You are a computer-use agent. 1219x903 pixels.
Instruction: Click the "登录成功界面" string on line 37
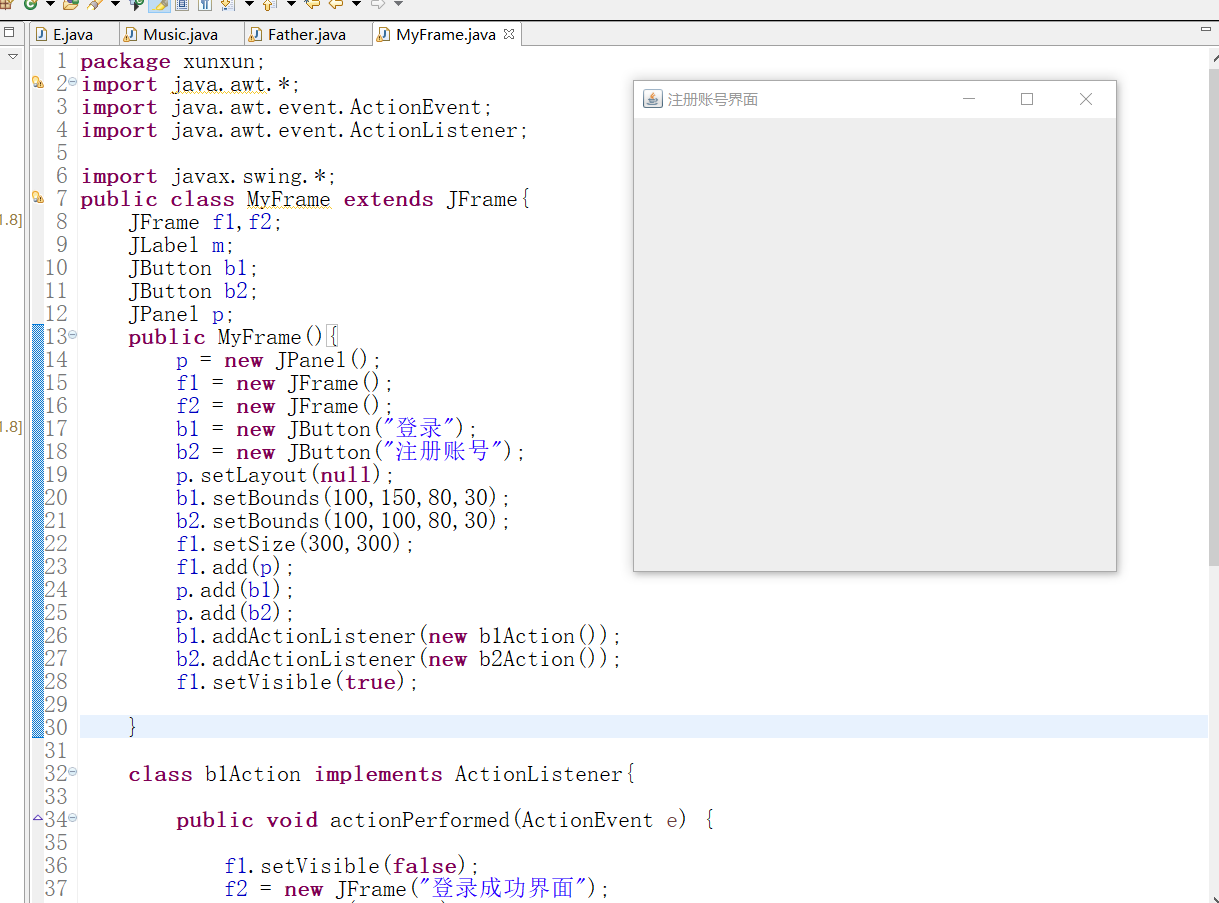504,888
